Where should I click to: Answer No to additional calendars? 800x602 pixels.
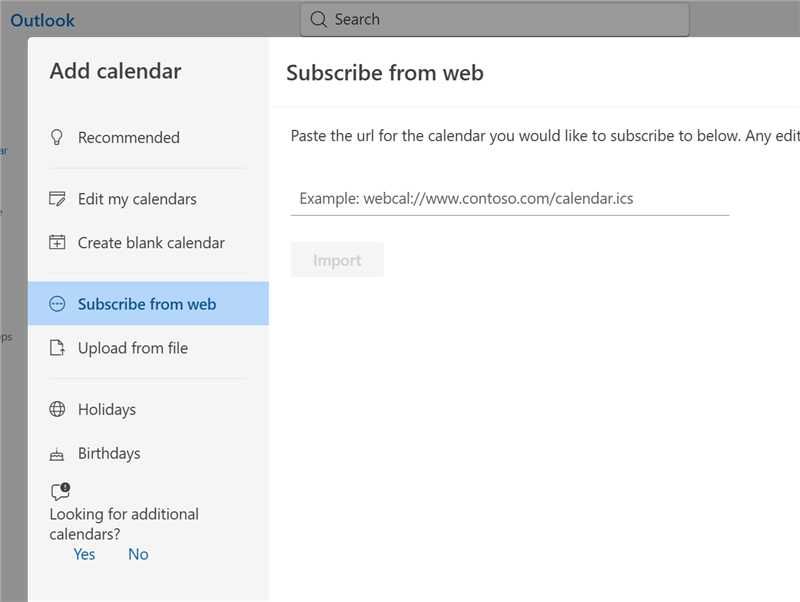click(x=138, y=554)
